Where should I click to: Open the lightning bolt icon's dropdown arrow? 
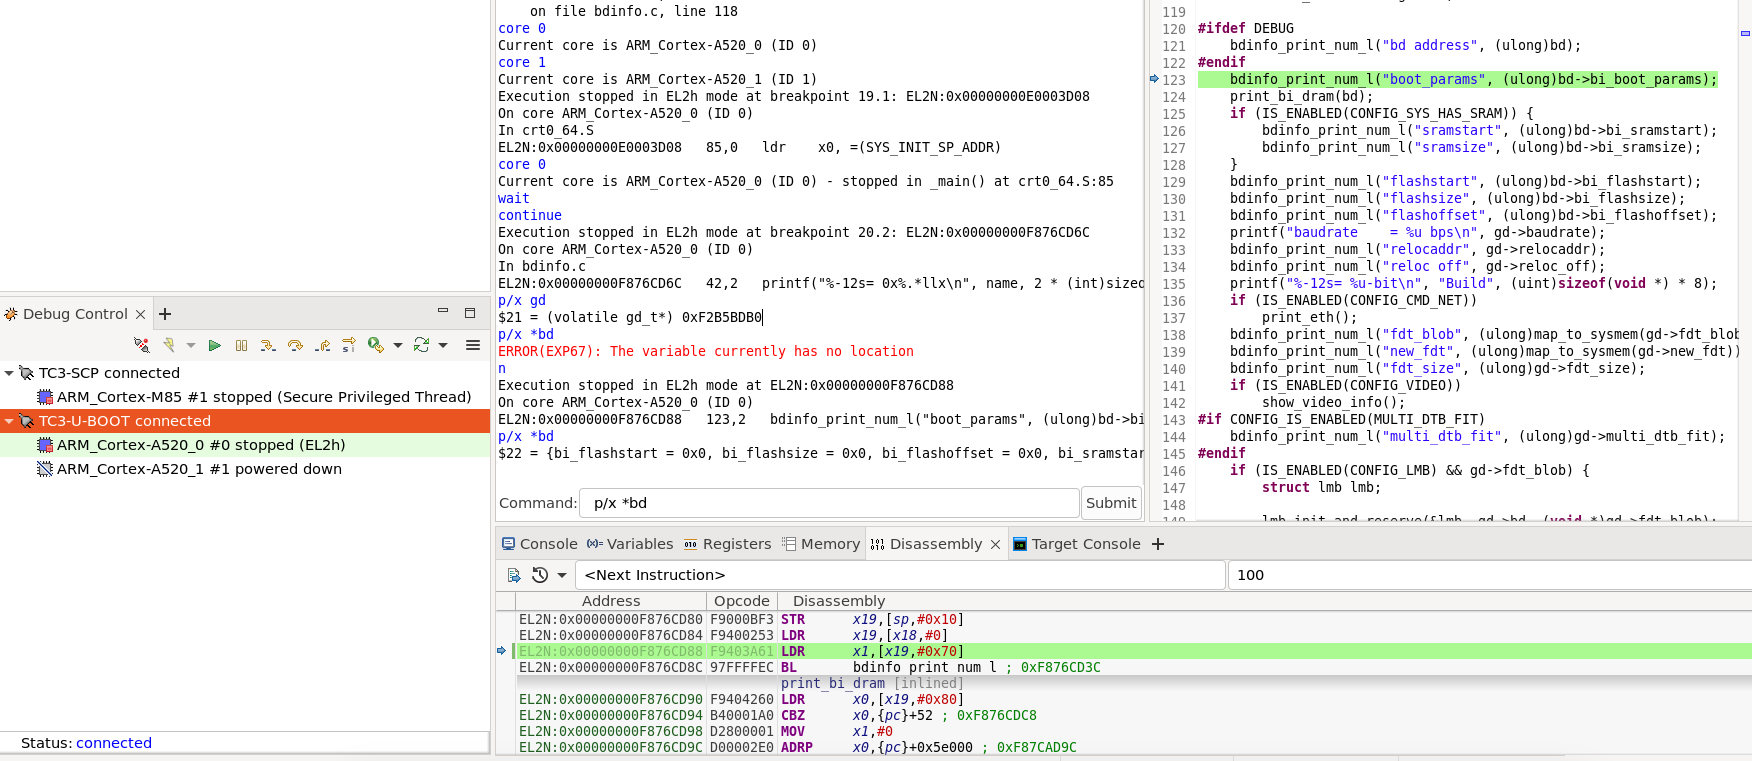point(190,346)
